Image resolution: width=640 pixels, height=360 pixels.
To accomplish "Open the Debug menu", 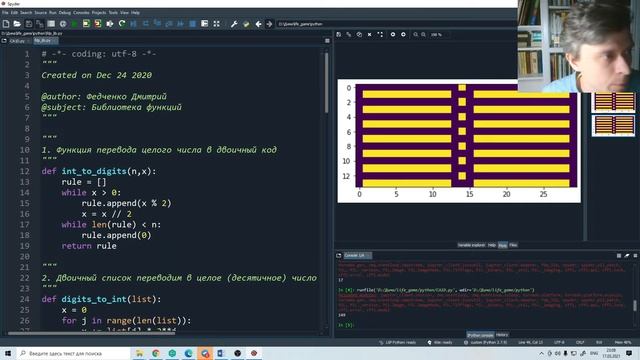I will (64, 13).
